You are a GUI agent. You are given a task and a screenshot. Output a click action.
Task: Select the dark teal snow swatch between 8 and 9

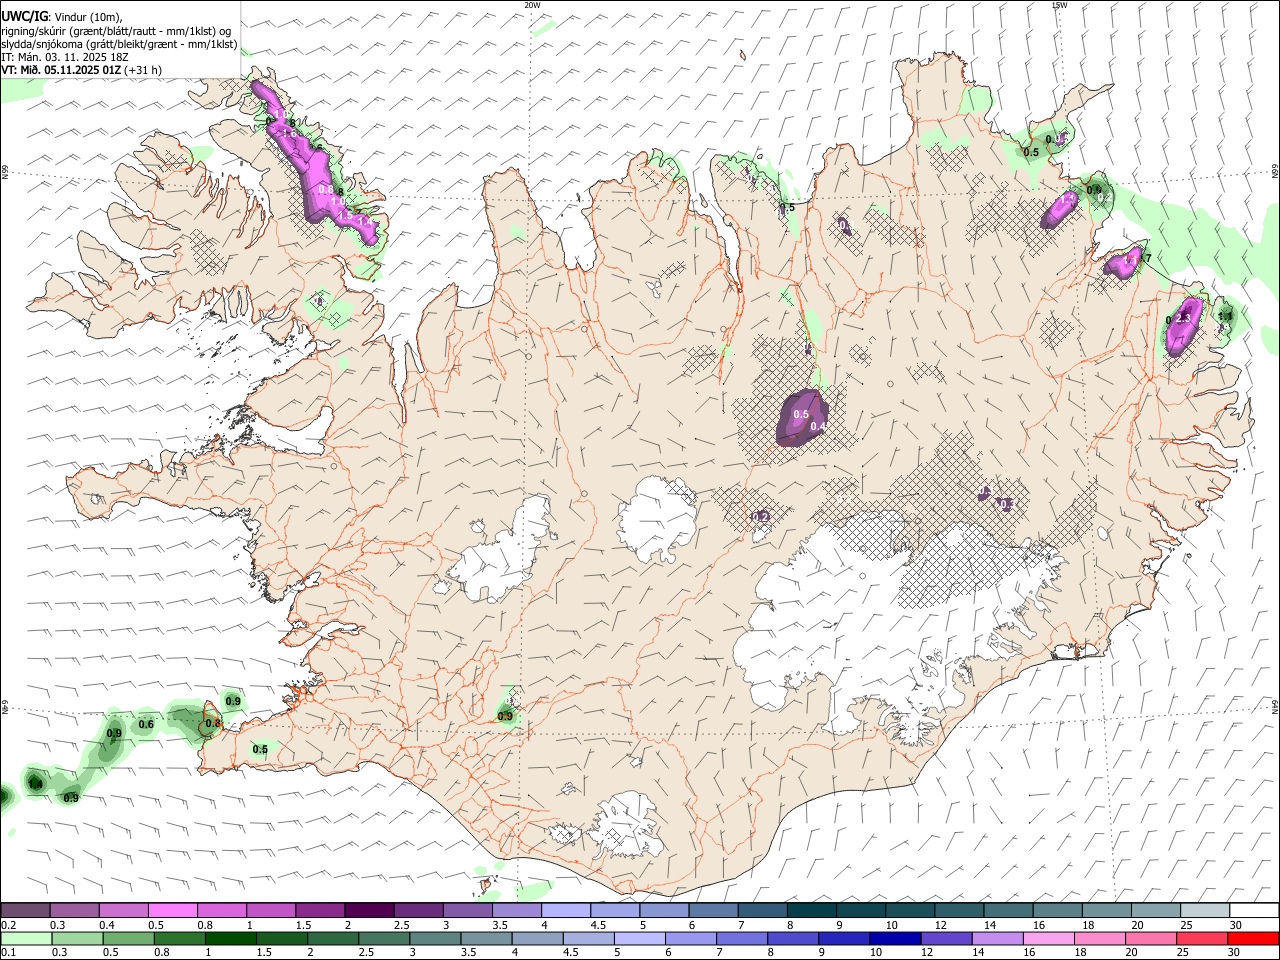point(811,910)
